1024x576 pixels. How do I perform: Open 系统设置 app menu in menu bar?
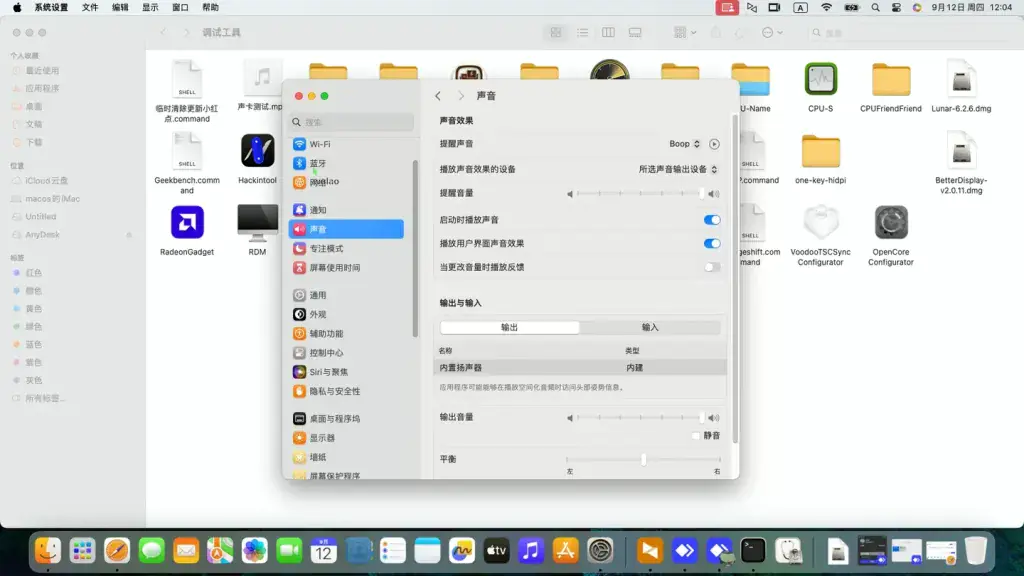click(x=51, y=7)
